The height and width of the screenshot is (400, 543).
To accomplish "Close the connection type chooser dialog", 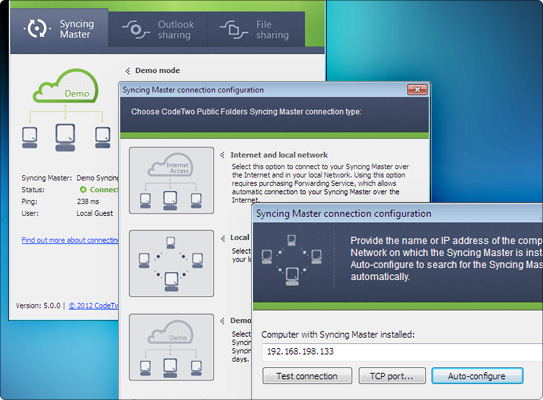I will coord(417,90).
